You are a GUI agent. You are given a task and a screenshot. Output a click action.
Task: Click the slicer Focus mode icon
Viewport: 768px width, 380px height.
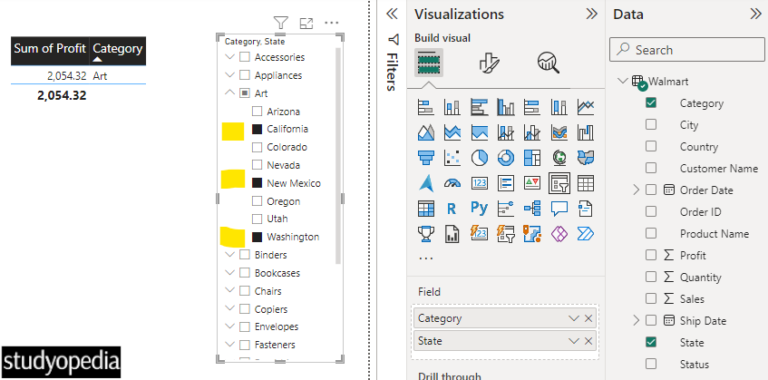(307, 23)
